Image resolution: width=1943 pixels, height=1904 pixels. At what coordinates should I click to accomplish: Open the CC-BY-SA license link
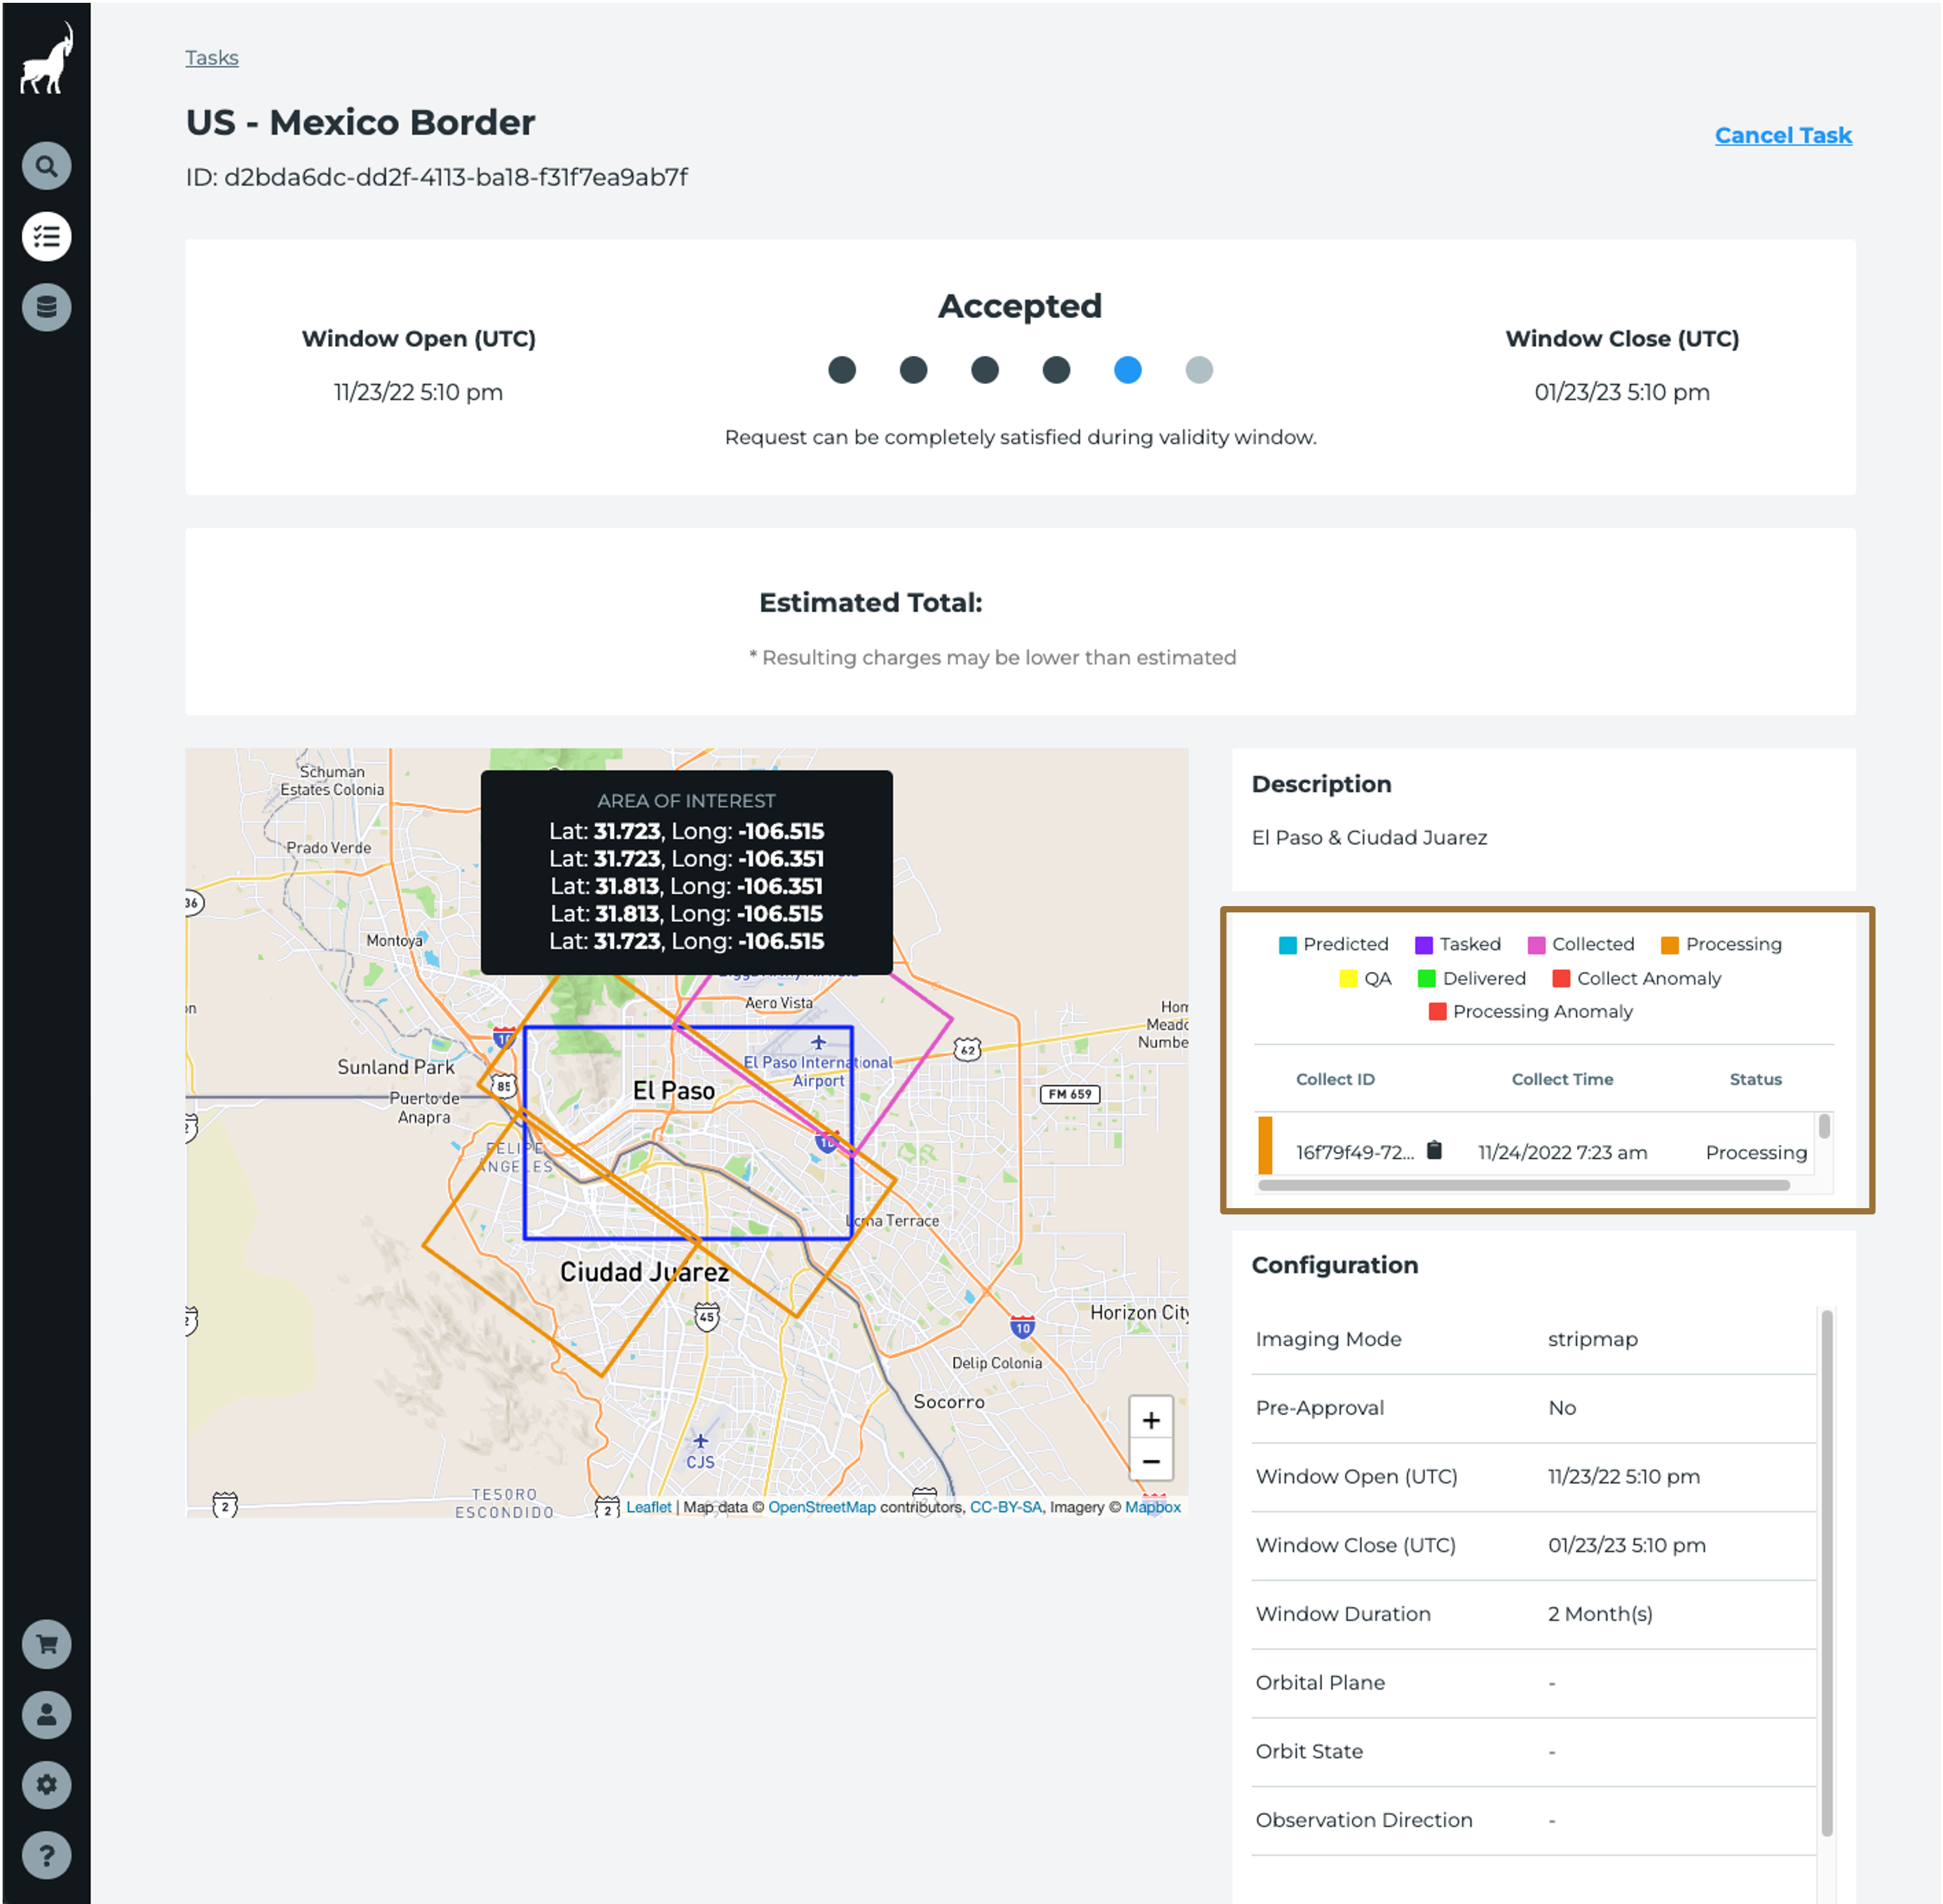[x=1005, y=1507]
